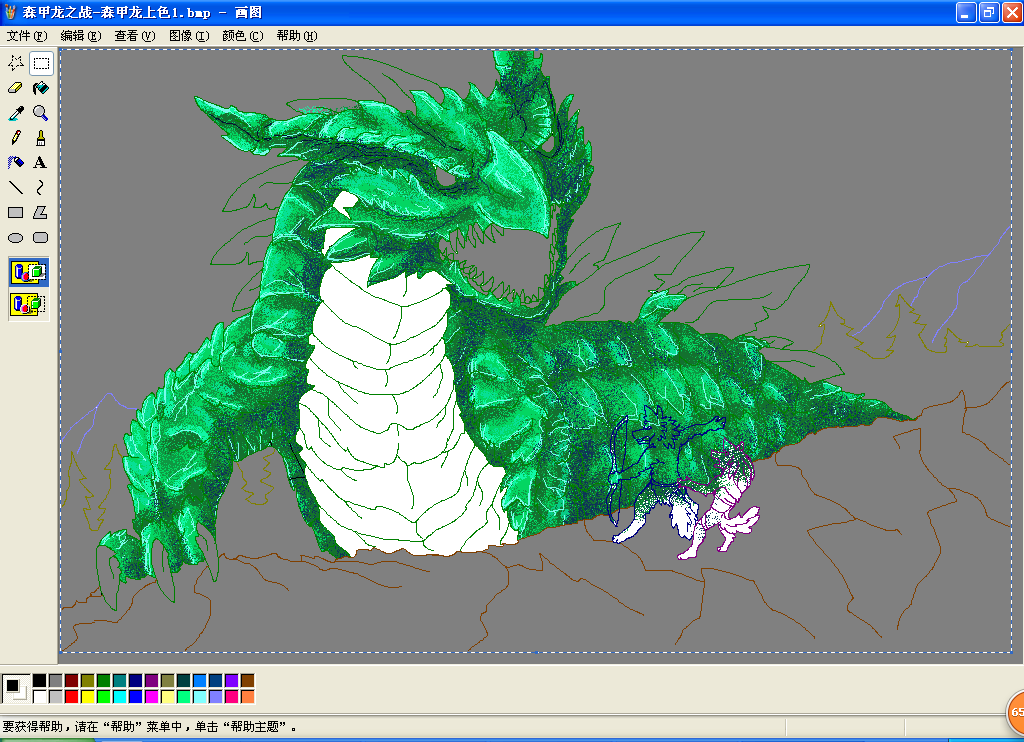Pick the orange palette swatch
Viewport: 1024px width, 742px height.
click(x=248, y=696)
